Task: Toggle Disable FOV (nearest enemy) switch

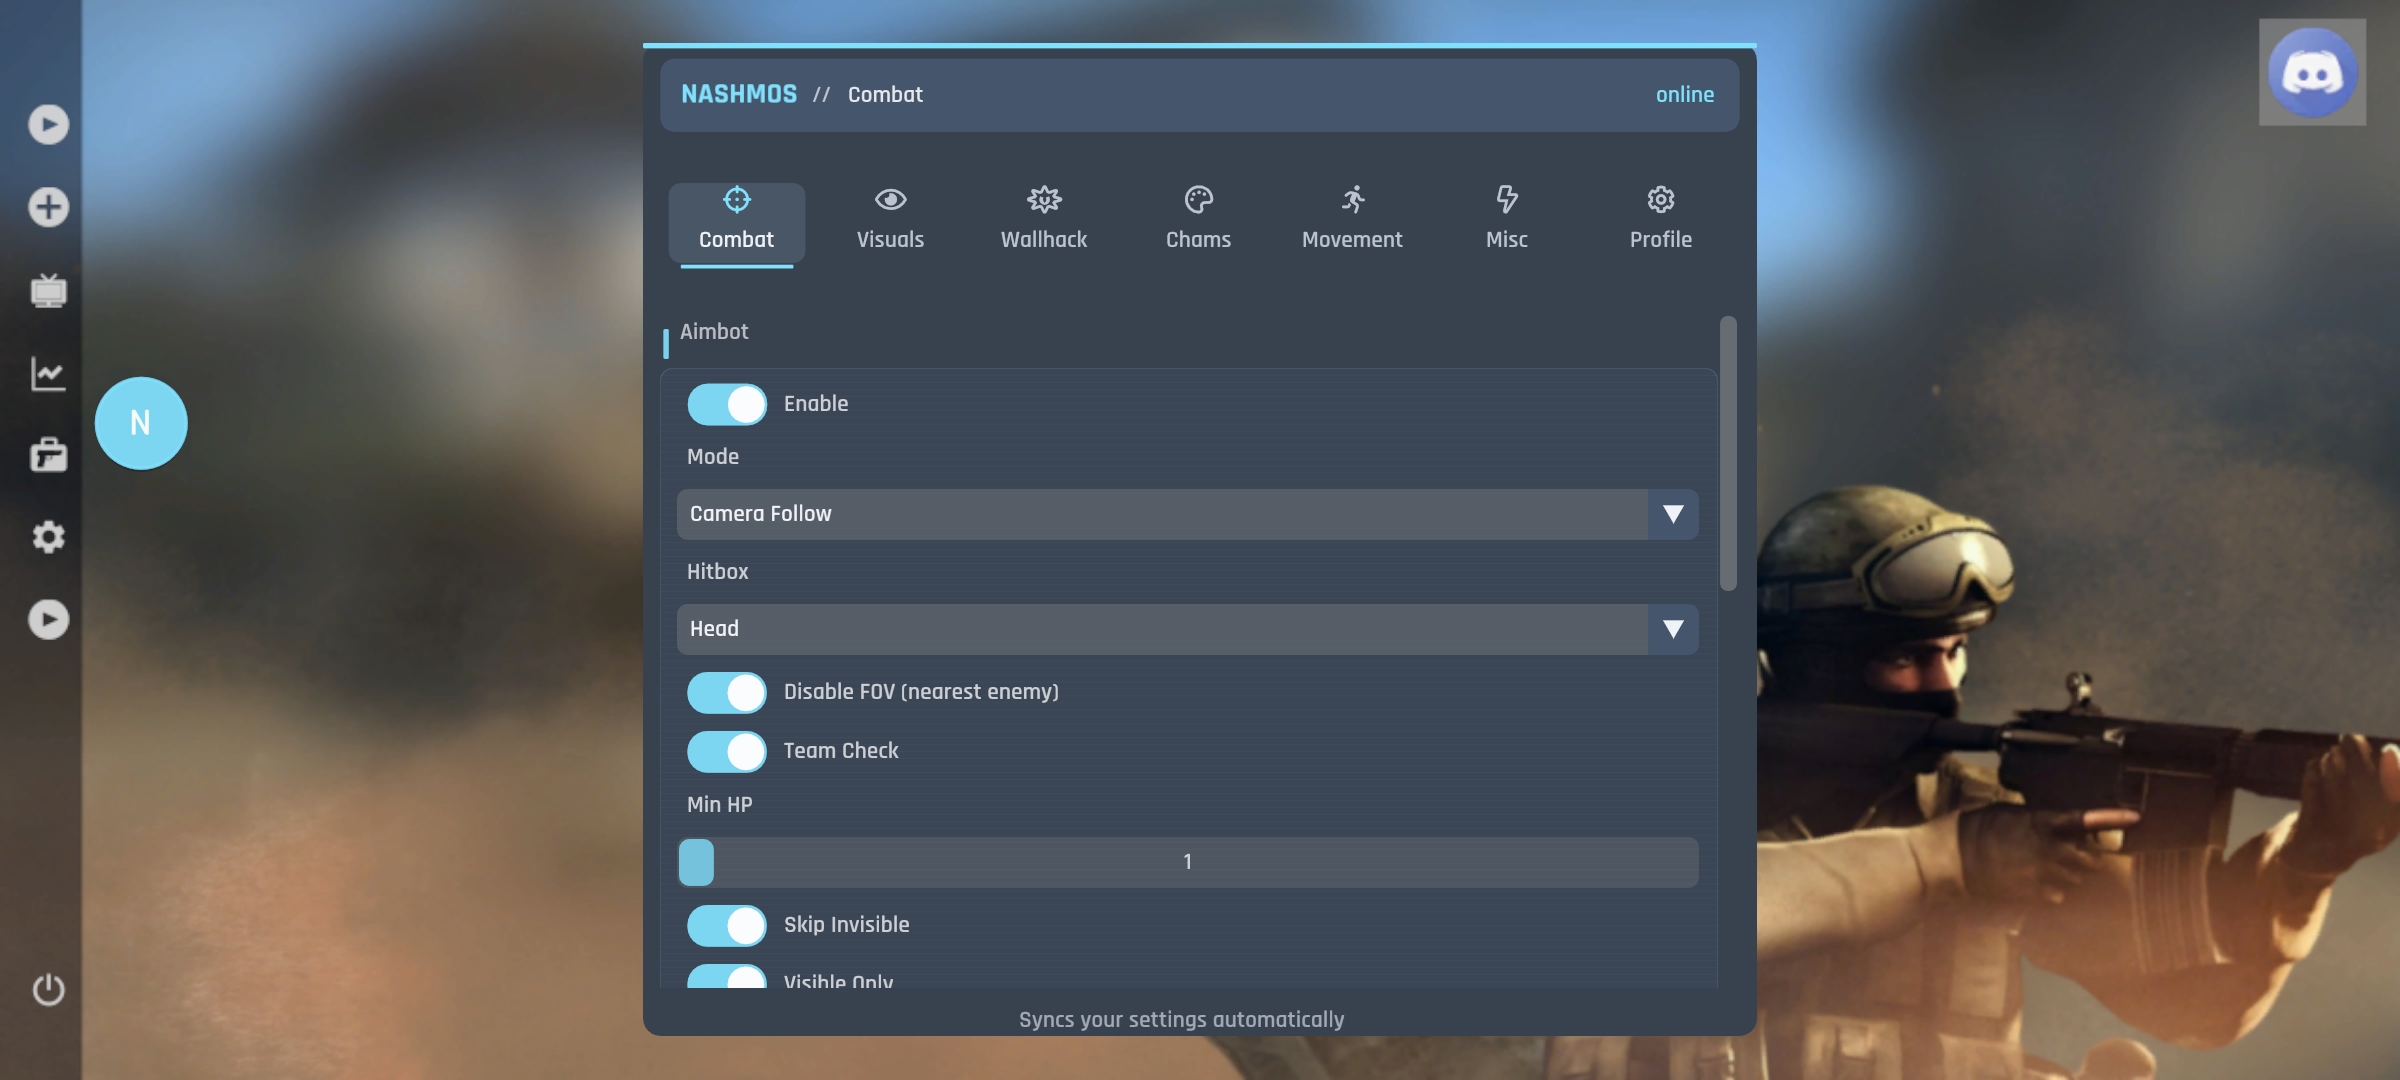Action: coord(727,692)
